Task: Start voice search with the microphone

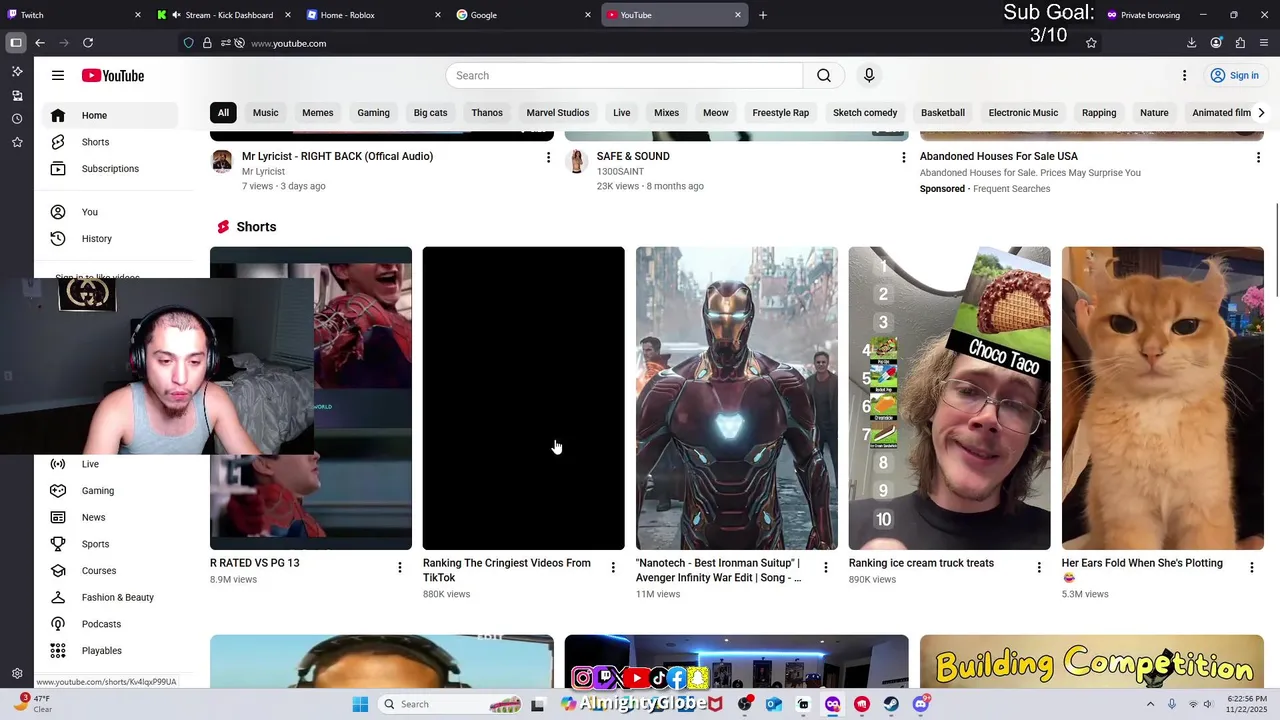Action: tap(869, 75)
